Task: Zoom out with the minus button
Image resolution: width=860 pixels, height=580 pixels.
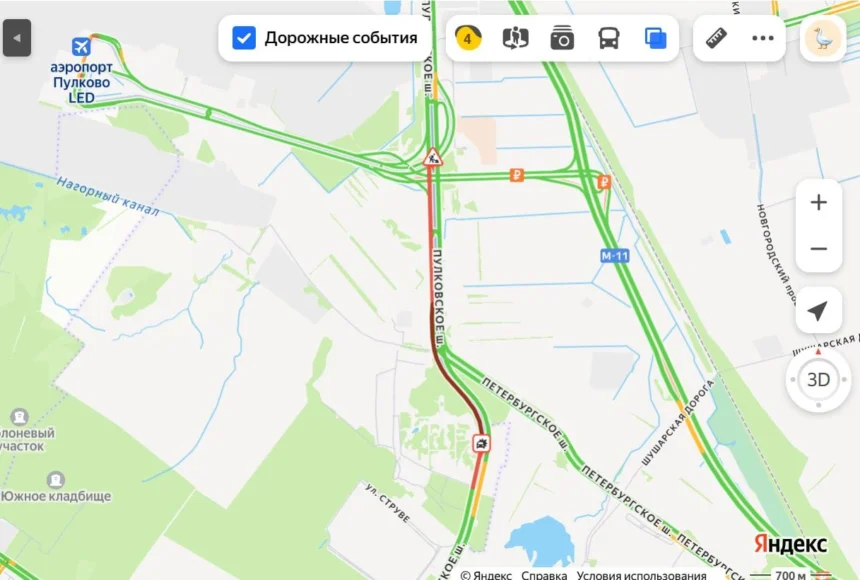Action: point(819,249)
